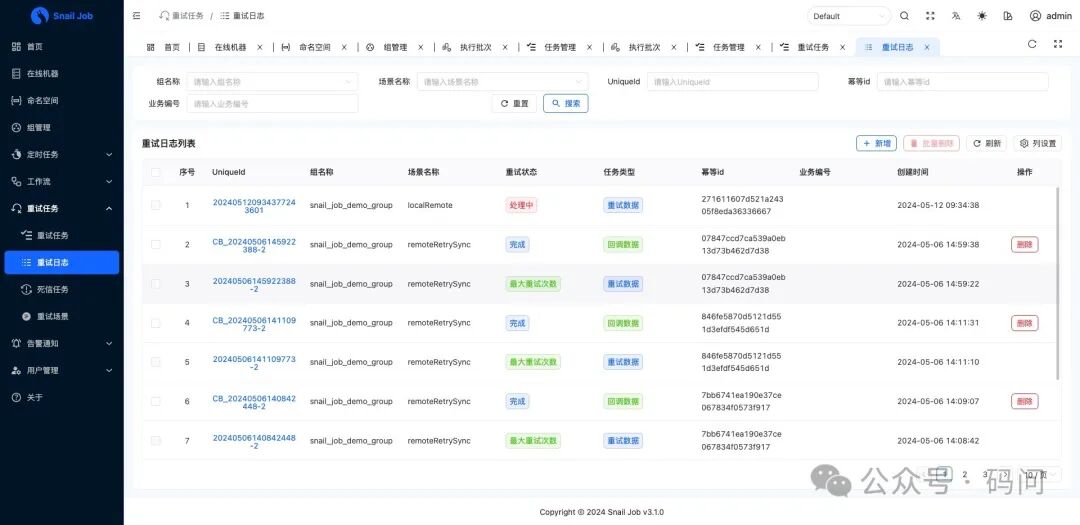Screen dimensions: 1080x525
Task: Open the 组名称 select dropdown
Action: click(272, 81)
